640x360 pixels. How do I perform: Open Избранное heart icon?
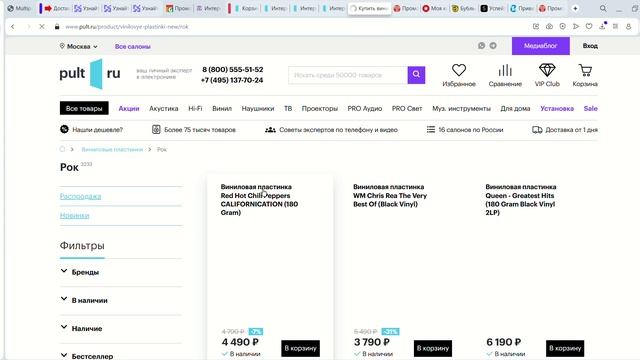pos(459,70)
